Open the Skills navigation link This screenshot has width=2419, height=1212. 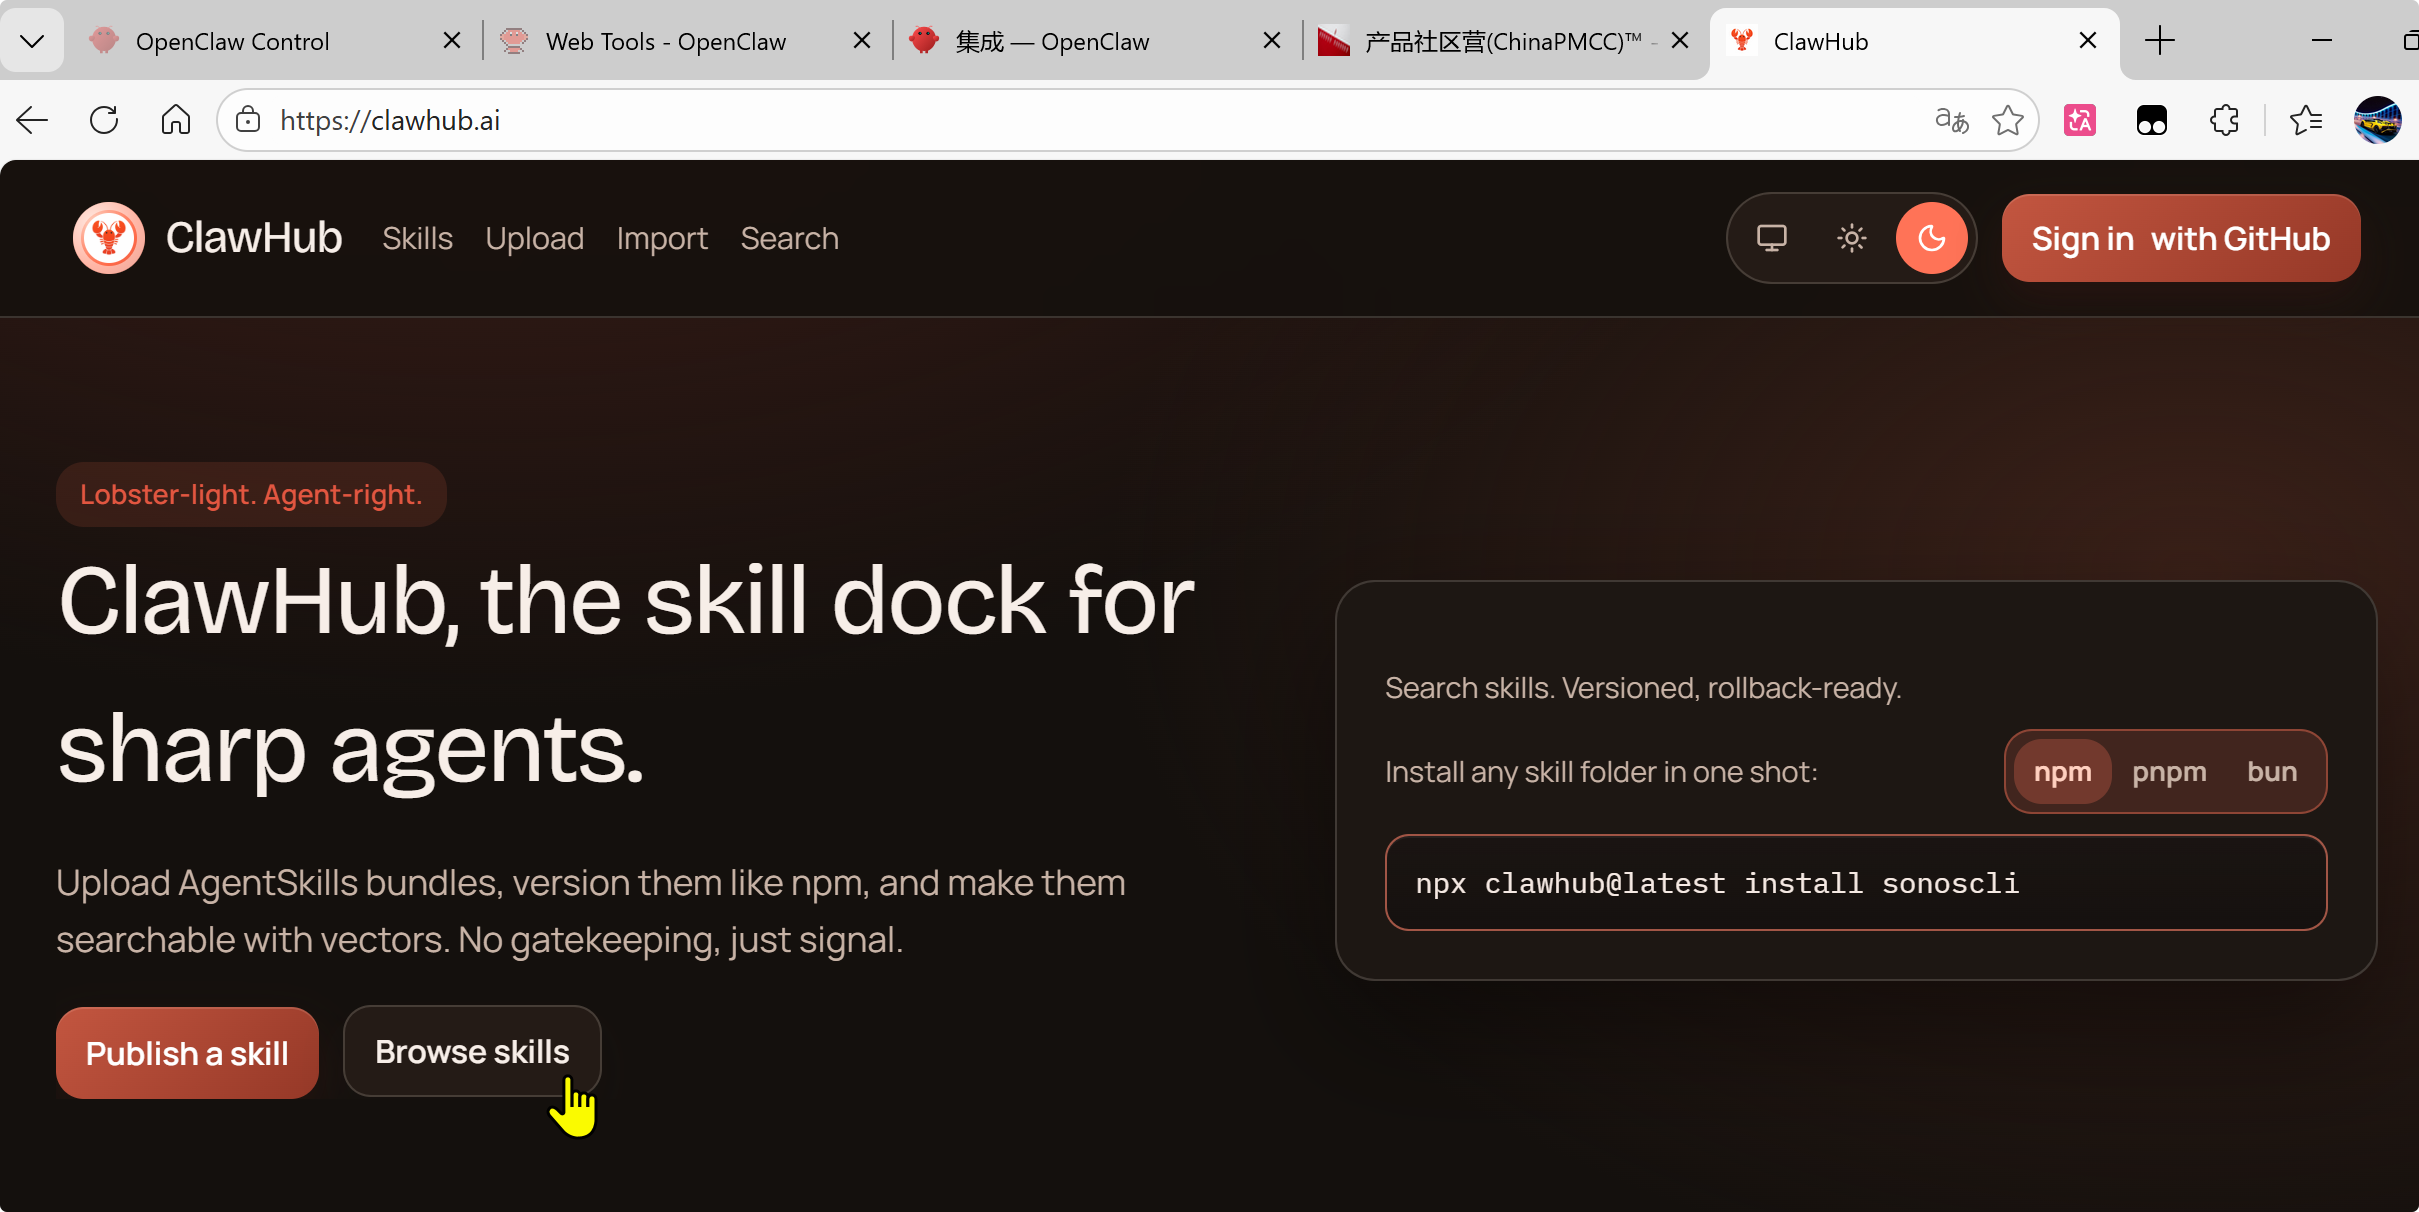(x=417, y=239)
